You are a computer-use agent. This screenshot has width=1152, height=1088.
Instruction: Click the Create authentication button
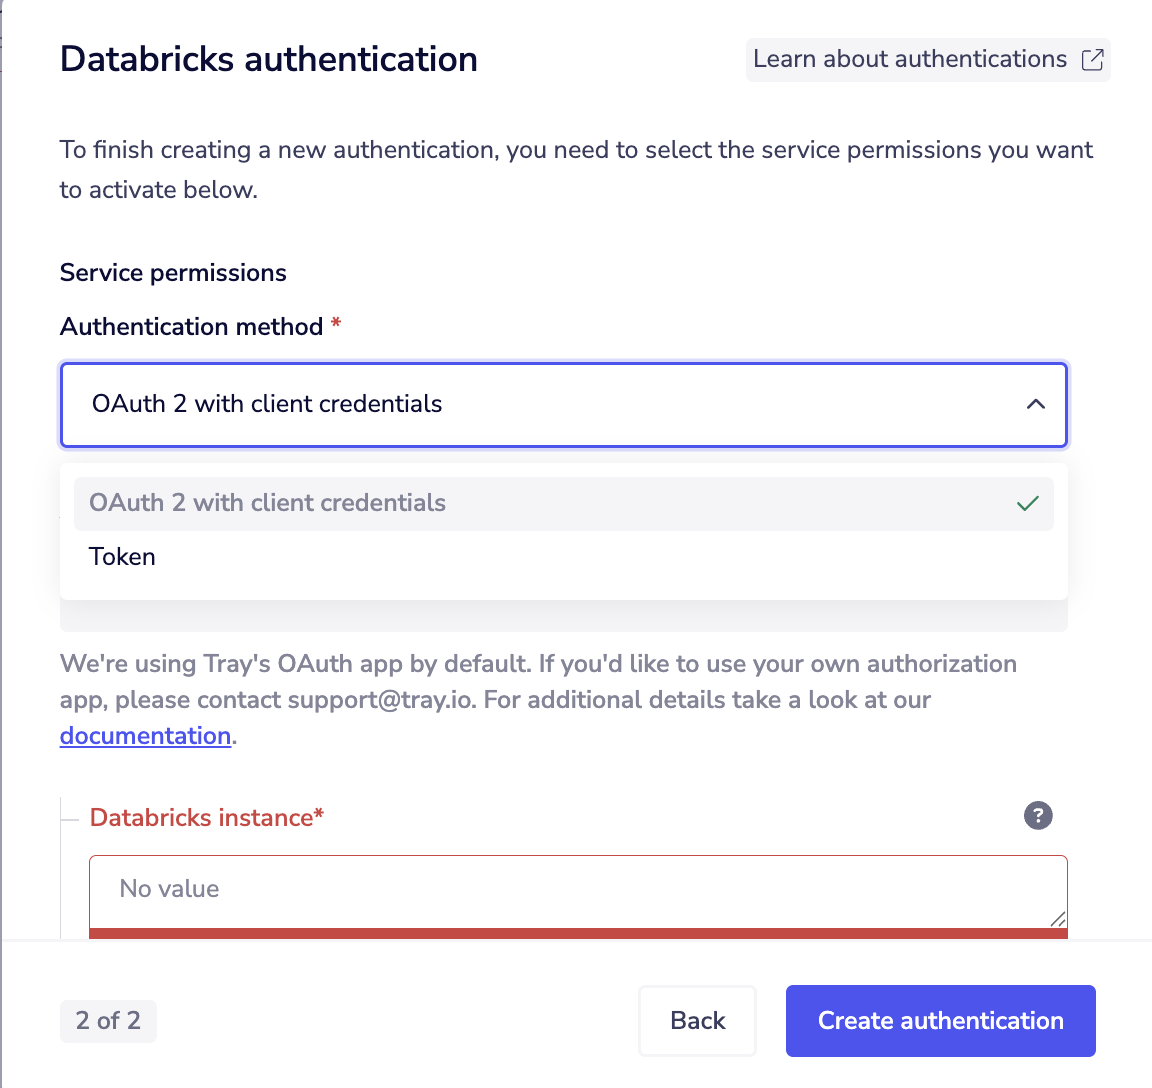(x=940, y=1020)
